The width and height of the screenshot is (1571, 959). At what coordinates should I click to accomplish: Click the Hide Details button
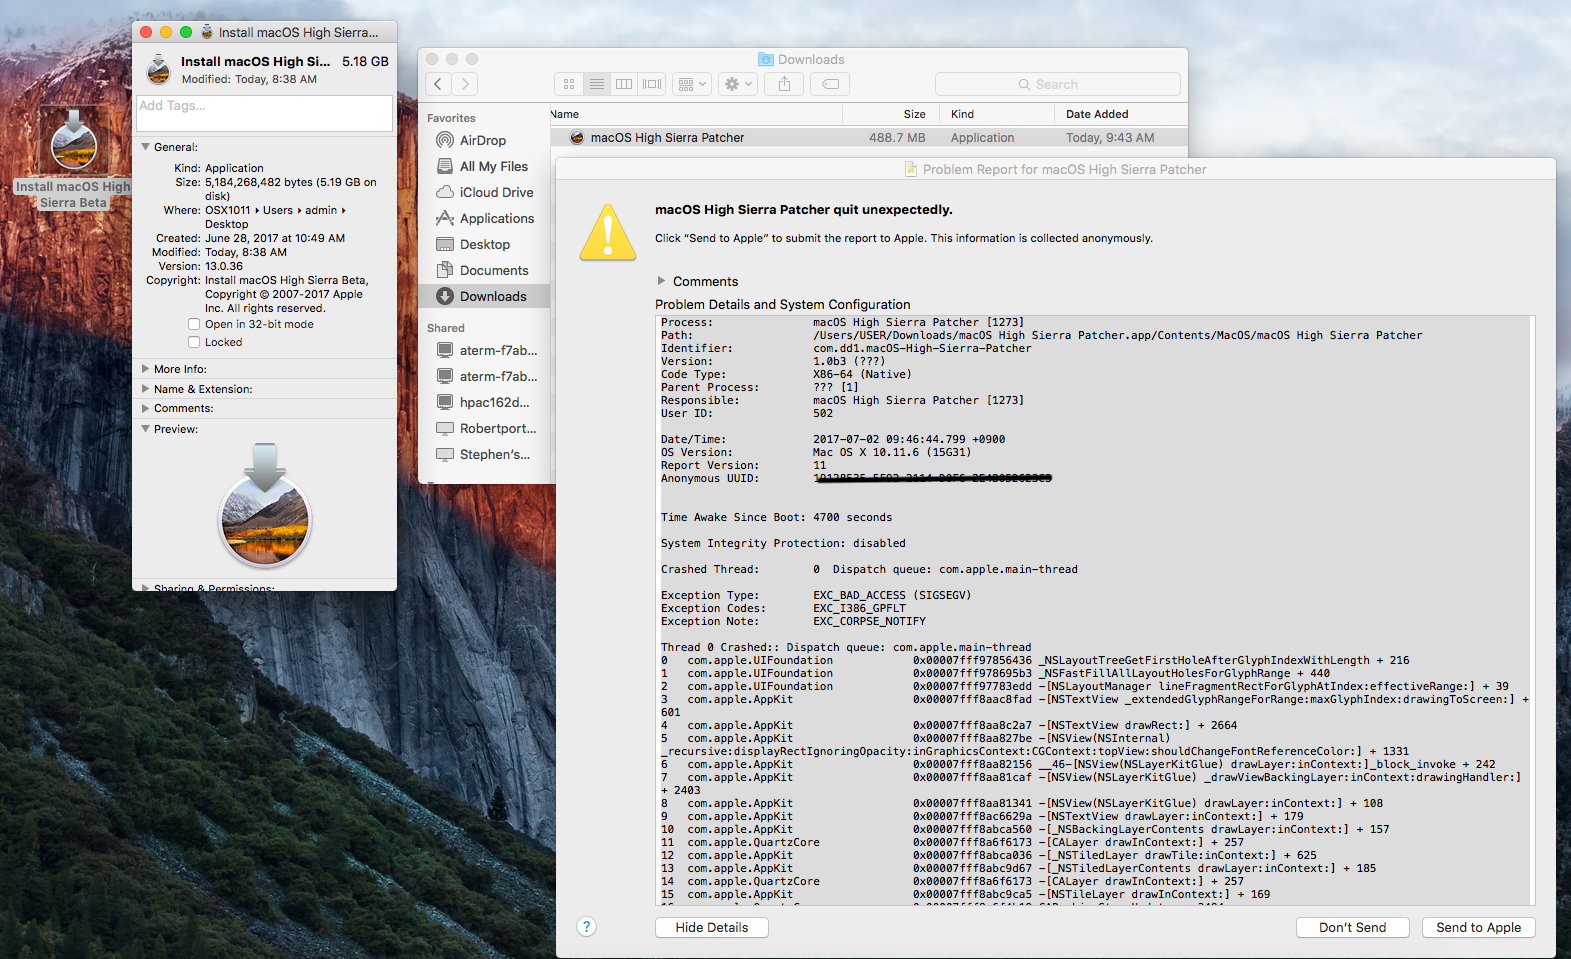(711, 927)
